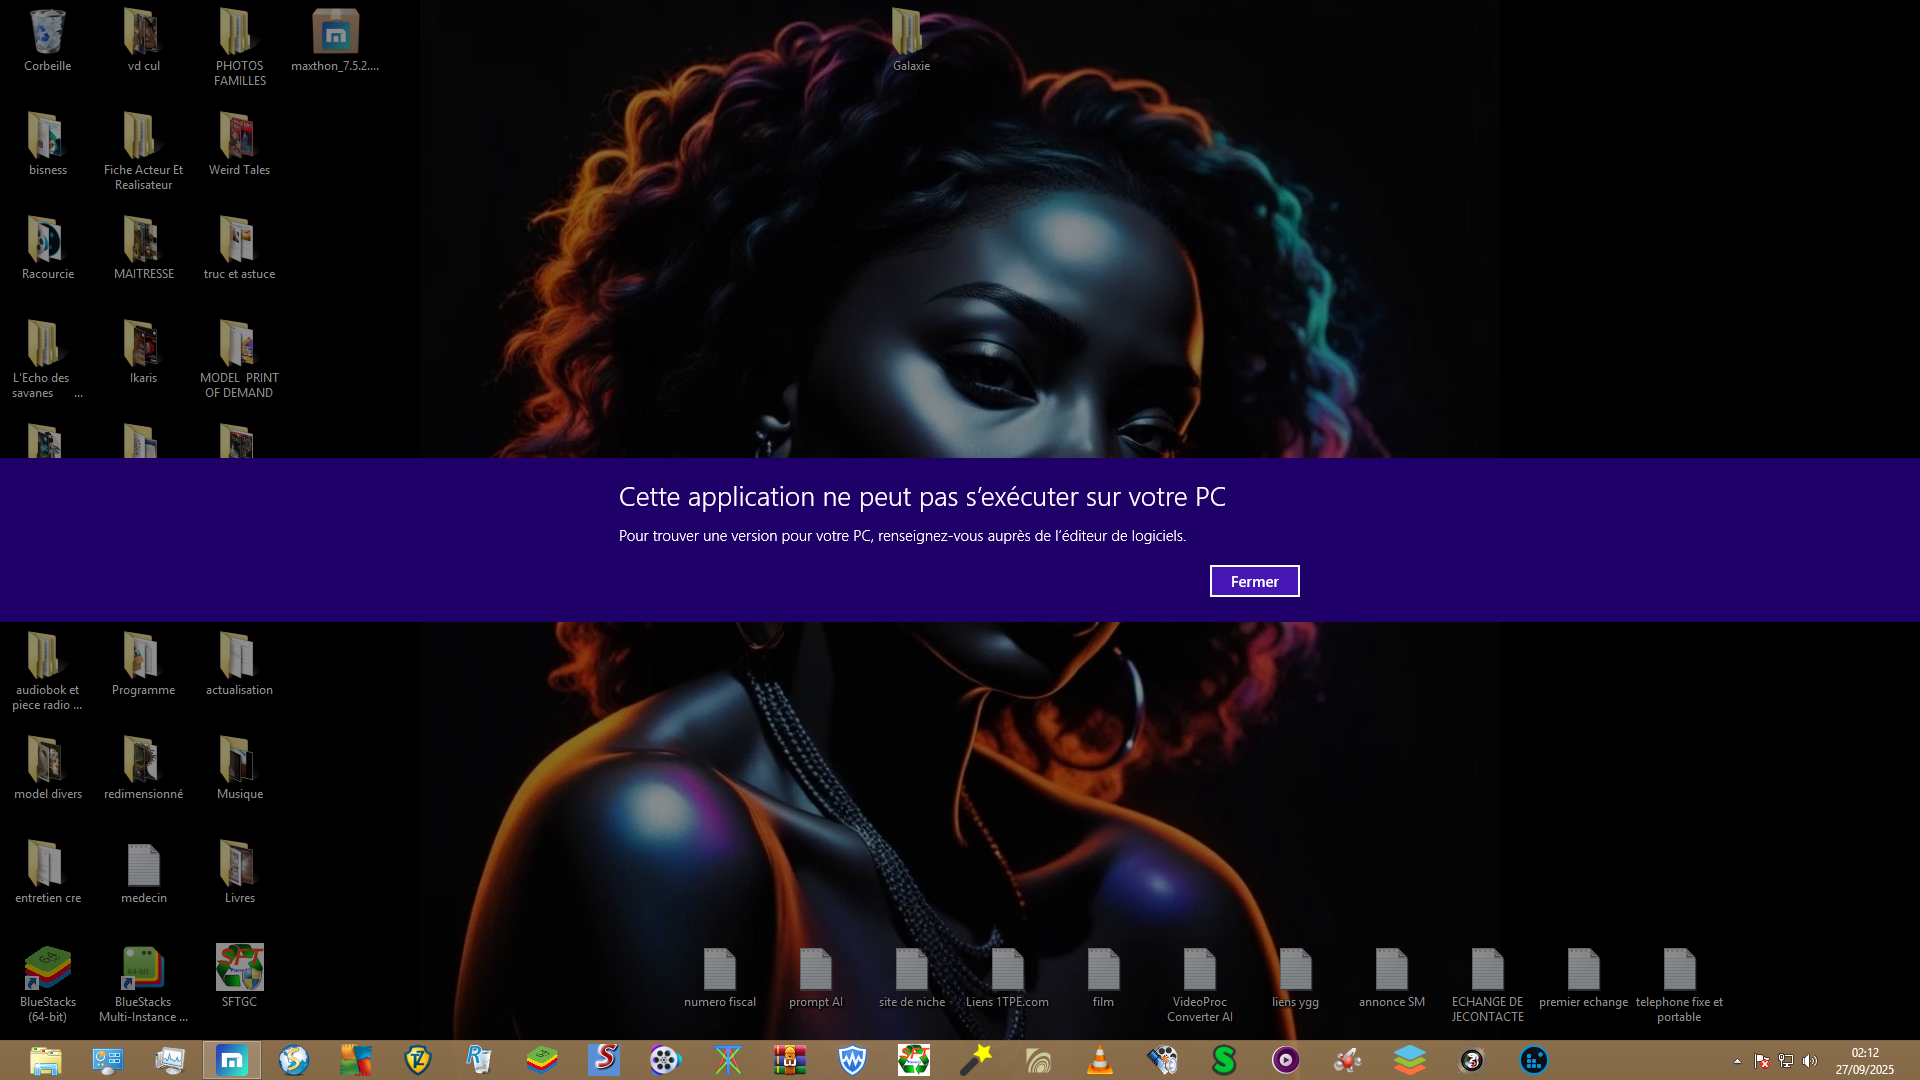Open WinRAR from the taskbar
This screenshot has height=1080, width=1920.
[x=789, y=1060]
